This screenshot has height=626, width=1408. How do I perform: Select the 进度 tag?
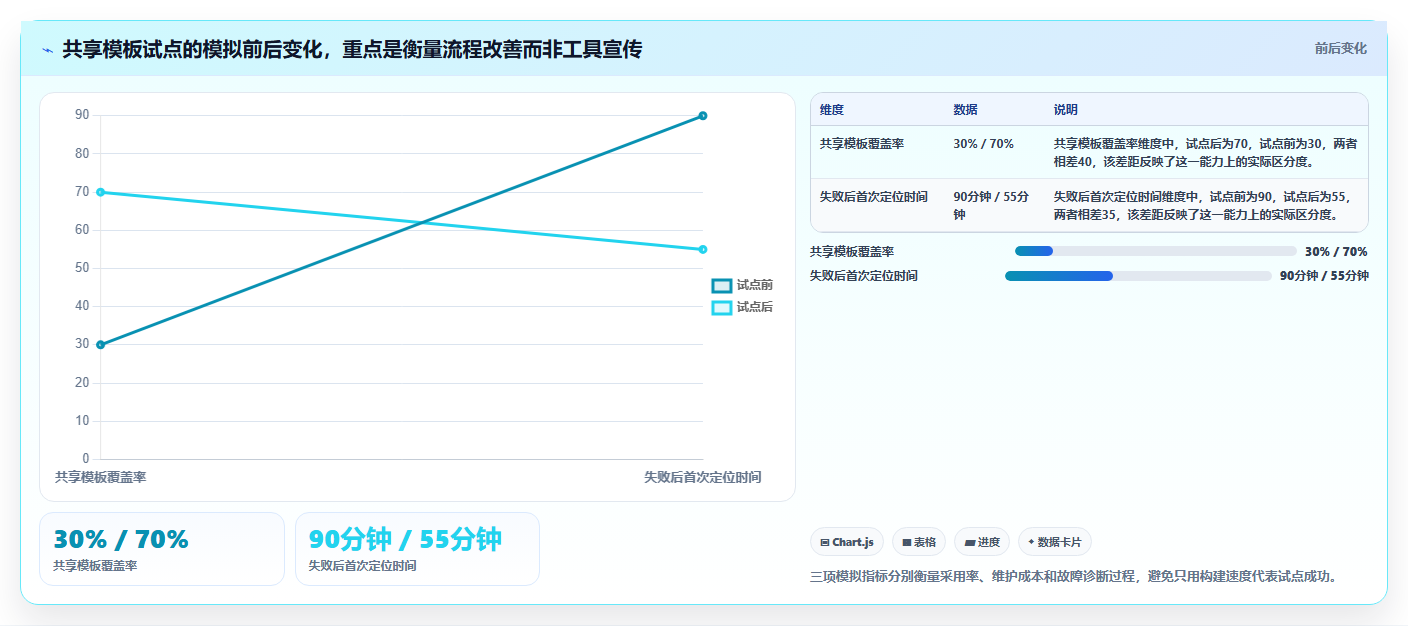click(x=982, y=542)
